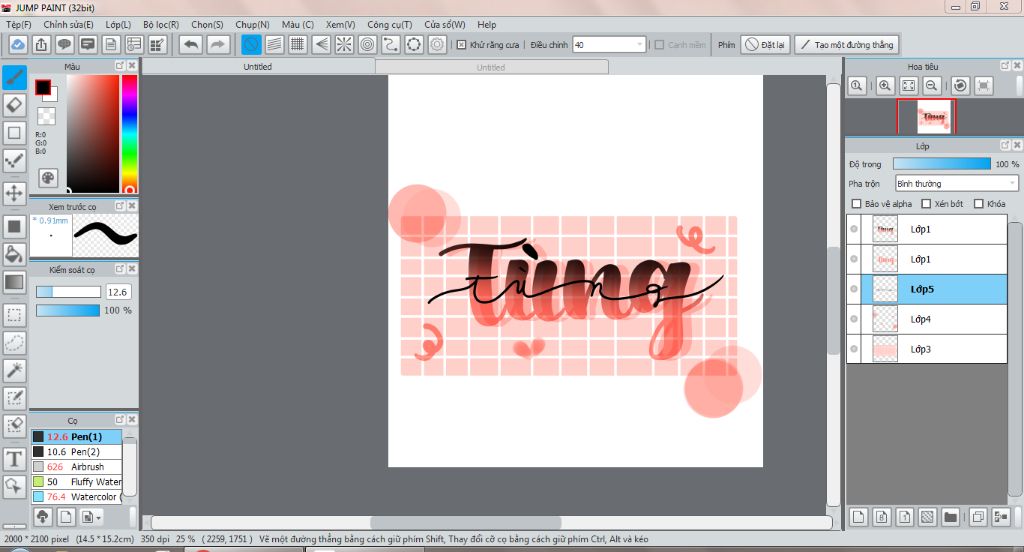The height and width of the screenshot is (552, 1024).
Task: Click the navigator preview thumbnail
Action: coord(933,116)
